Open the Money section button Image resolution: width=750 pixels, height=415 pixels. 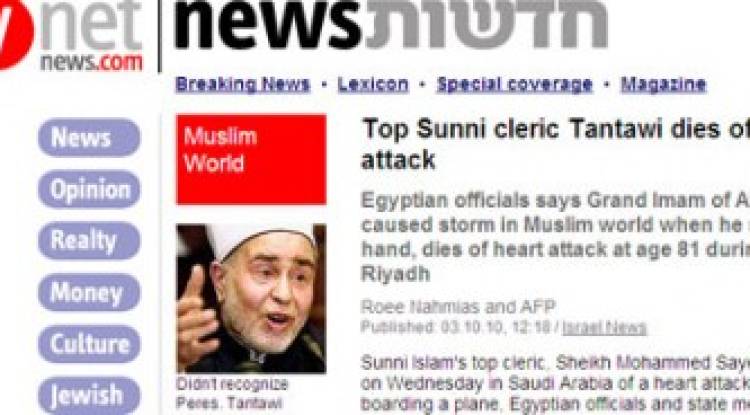pos(89,292)
